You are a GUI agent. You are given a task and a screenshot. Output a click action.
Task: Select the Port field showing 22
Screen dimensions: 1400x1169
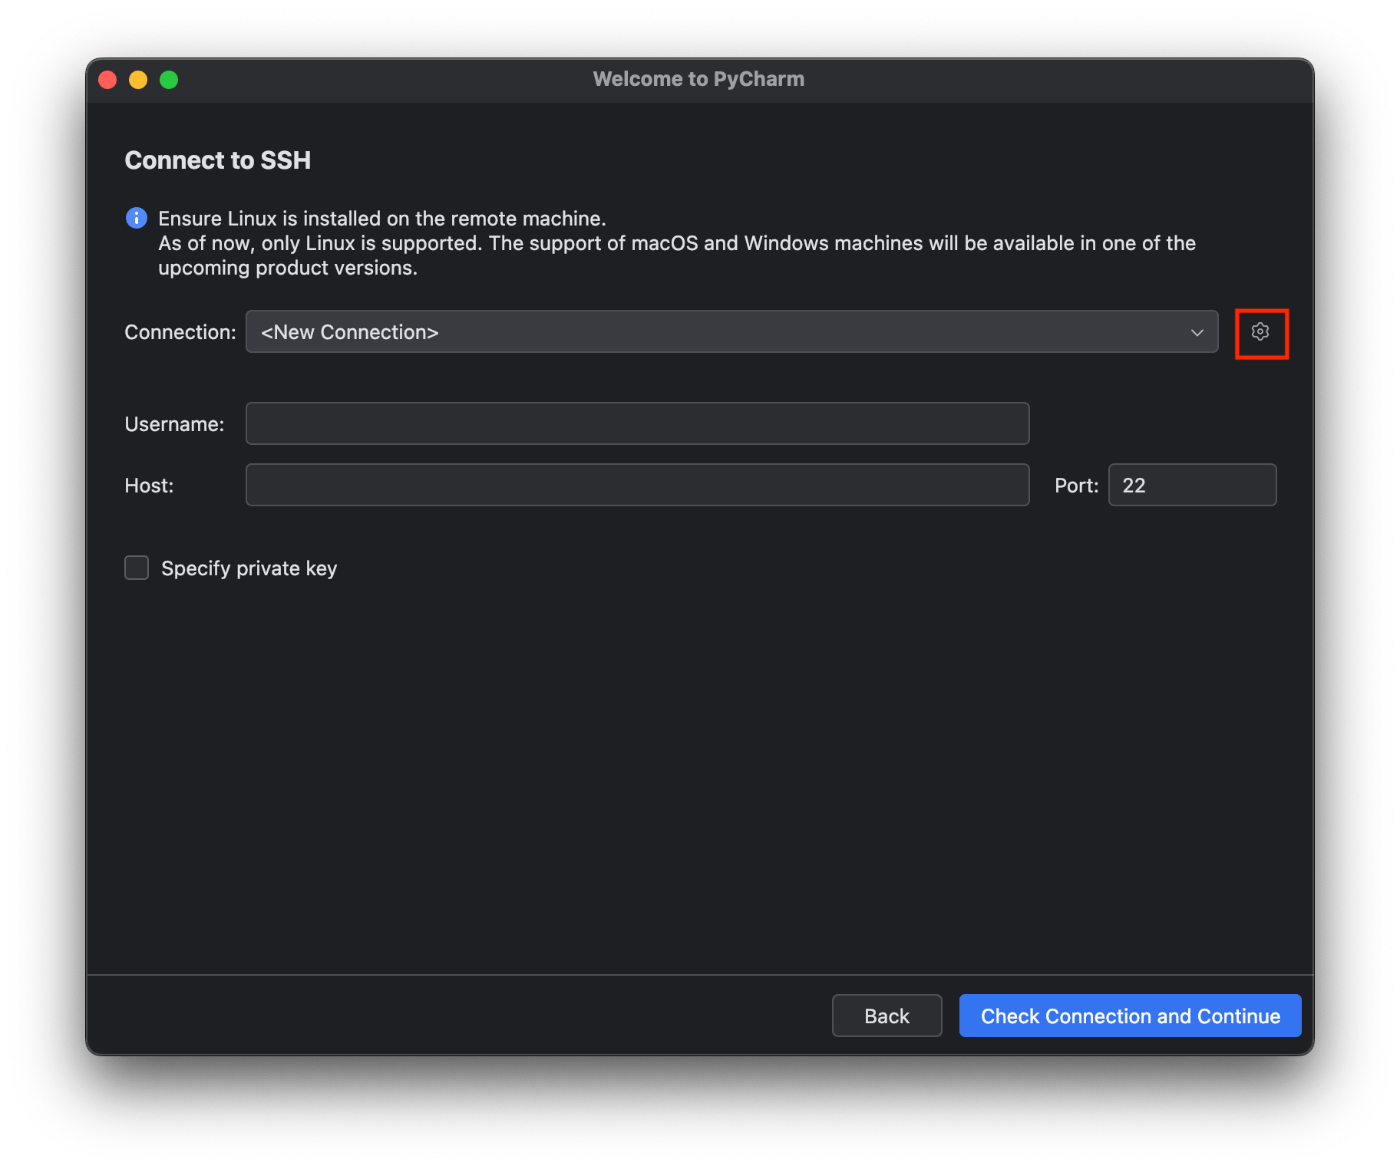point(1192,485)
